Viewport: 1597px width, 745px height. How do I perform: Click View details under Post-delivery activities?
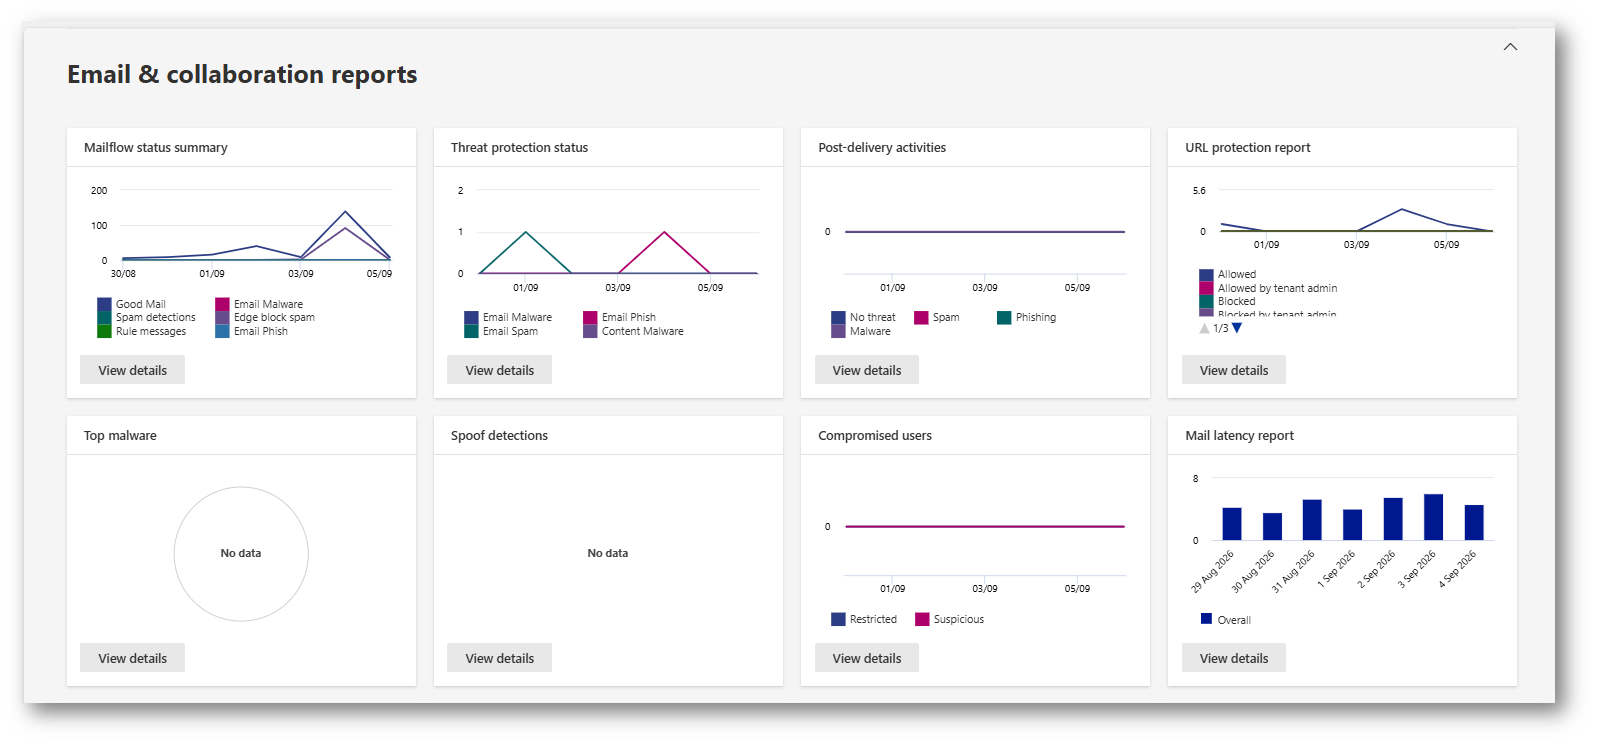point(867,370)
